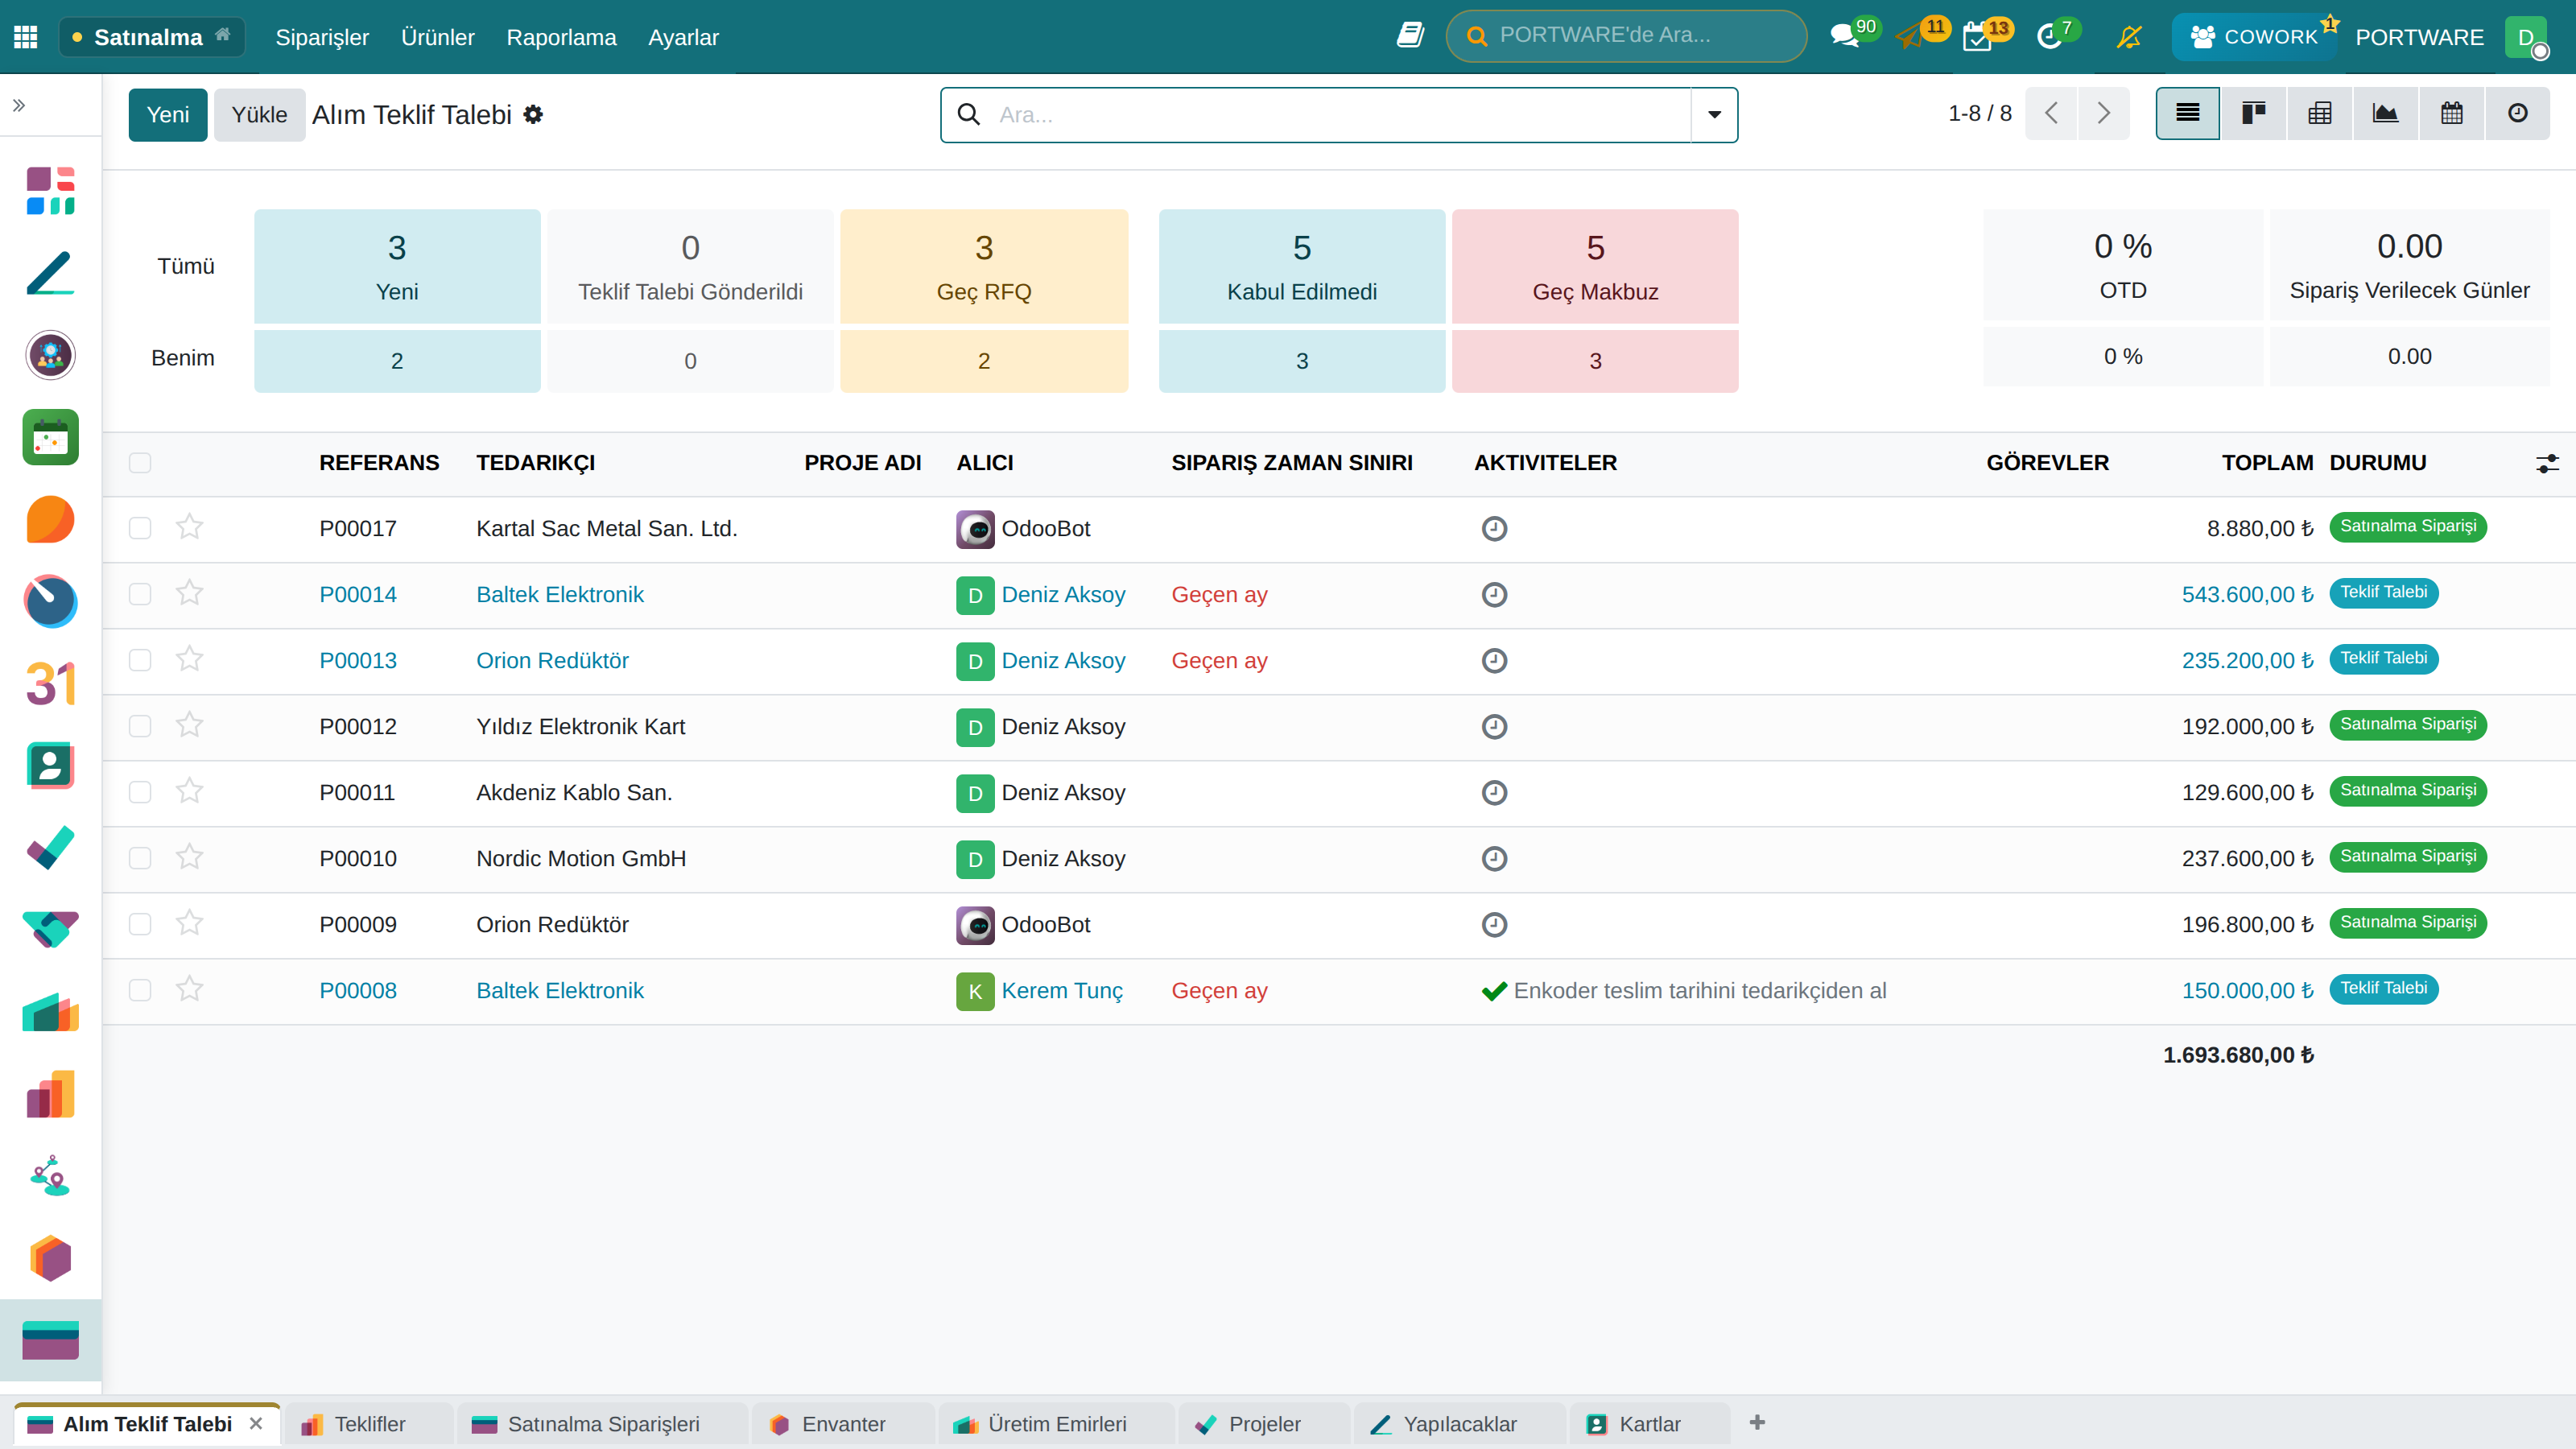
Task: Open the Raporlama menu
Action: click(x=561, y=37)
